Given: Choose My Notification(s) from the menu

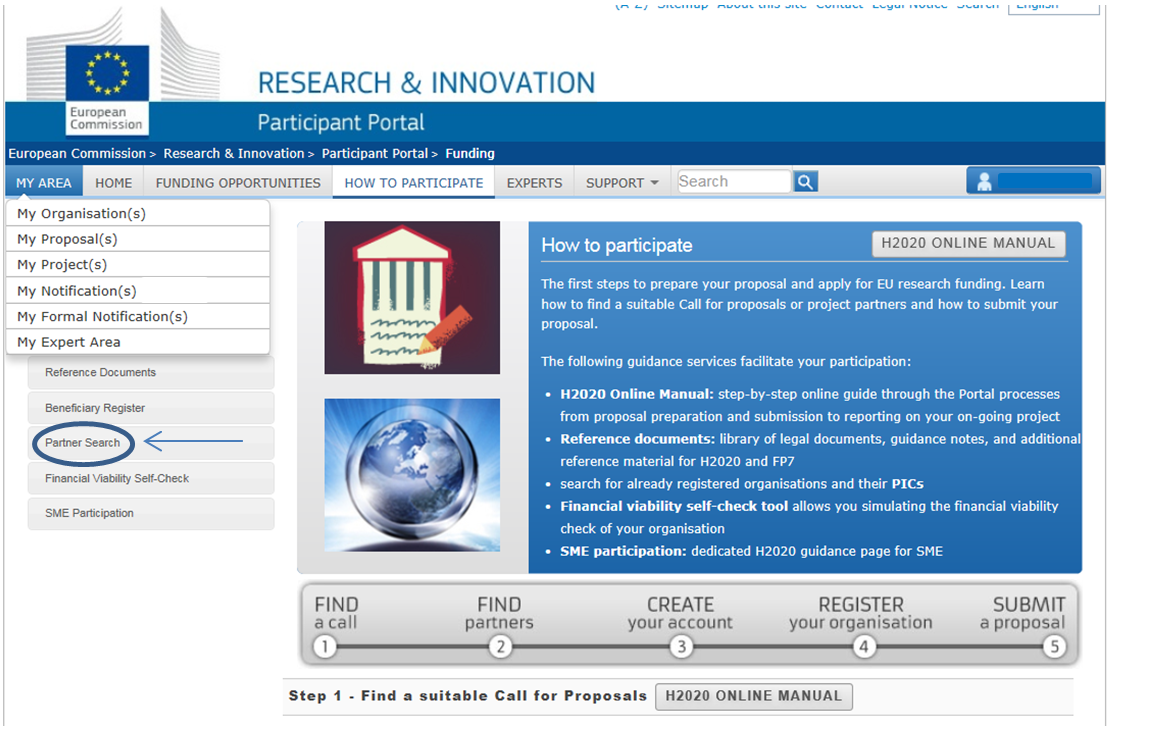Looking at the screenshot, I should [138, 291].
